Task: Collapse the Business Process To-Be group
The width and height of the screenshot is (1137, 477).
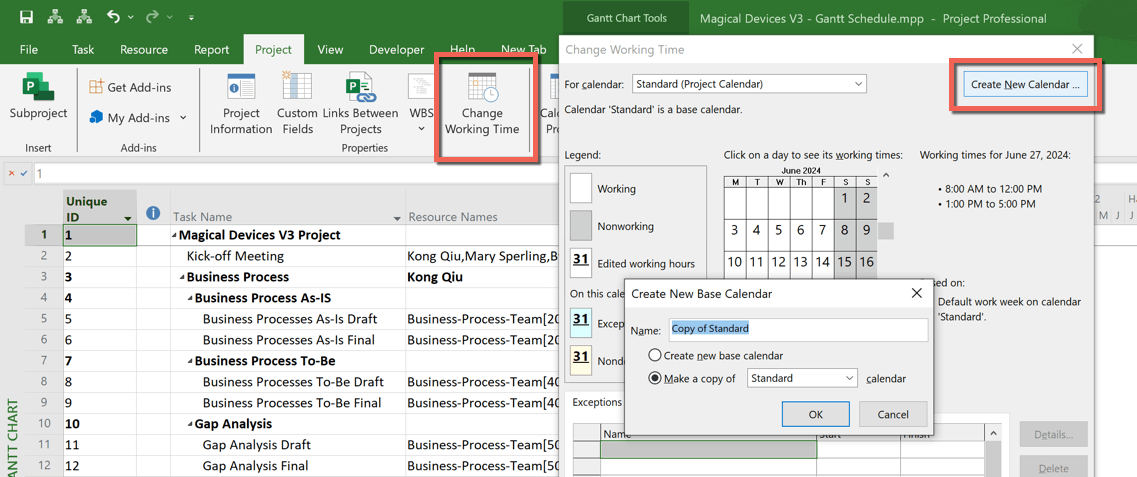Action: tap(190, 361)
